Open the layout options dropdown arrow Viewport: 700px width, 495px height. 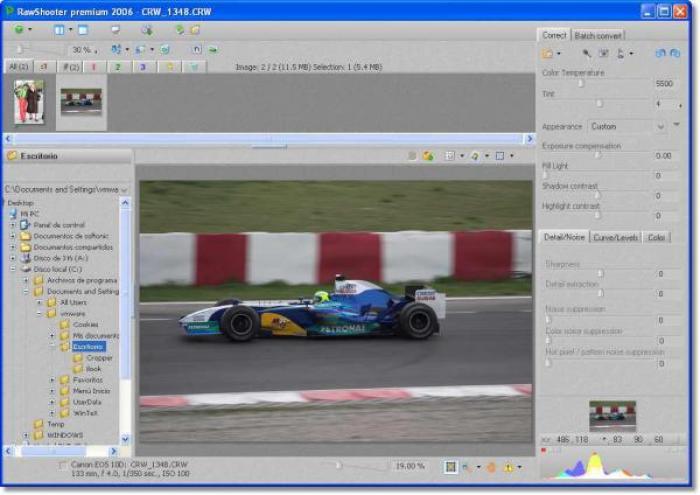click(71, 30)
